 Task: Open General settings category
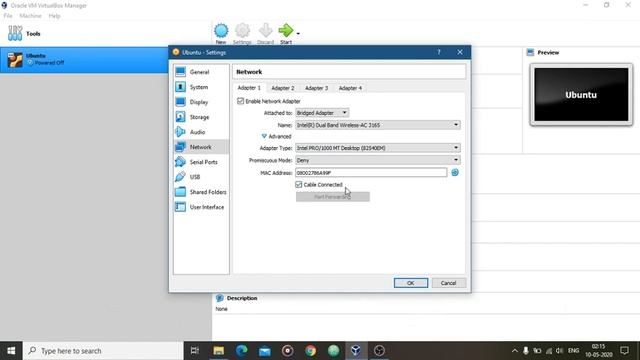tap(201, 72)
